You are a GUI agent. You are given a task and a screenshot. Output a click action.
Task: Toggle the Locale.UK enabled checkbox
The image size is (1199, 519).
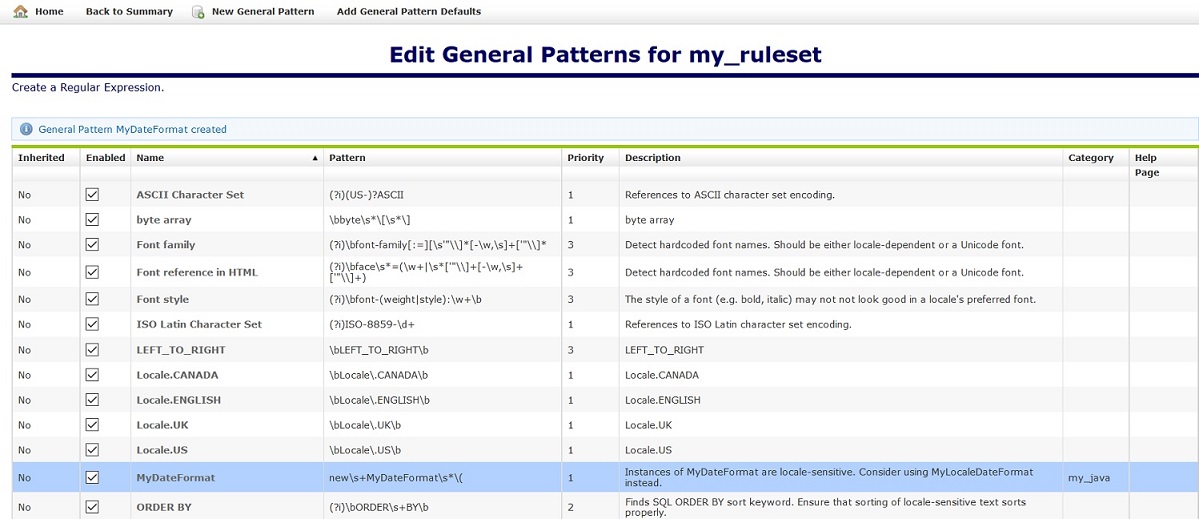(93, 425)
